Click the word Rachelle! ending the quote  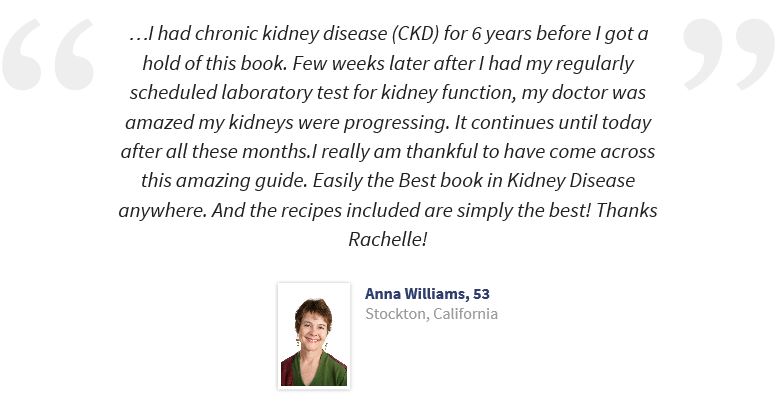click(388, 239)
